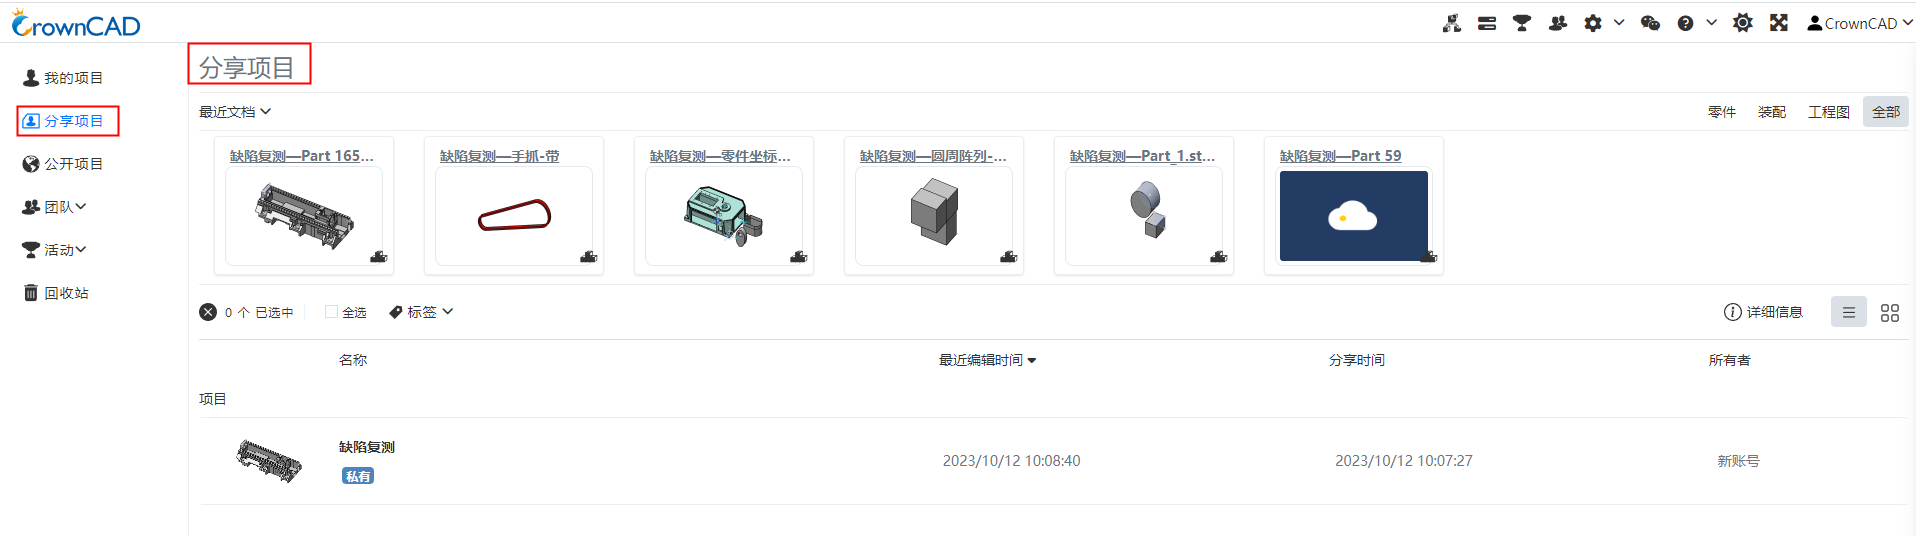
Task: Open the WeChat chat bubbles icon
Action: (x=1650, y=23)
